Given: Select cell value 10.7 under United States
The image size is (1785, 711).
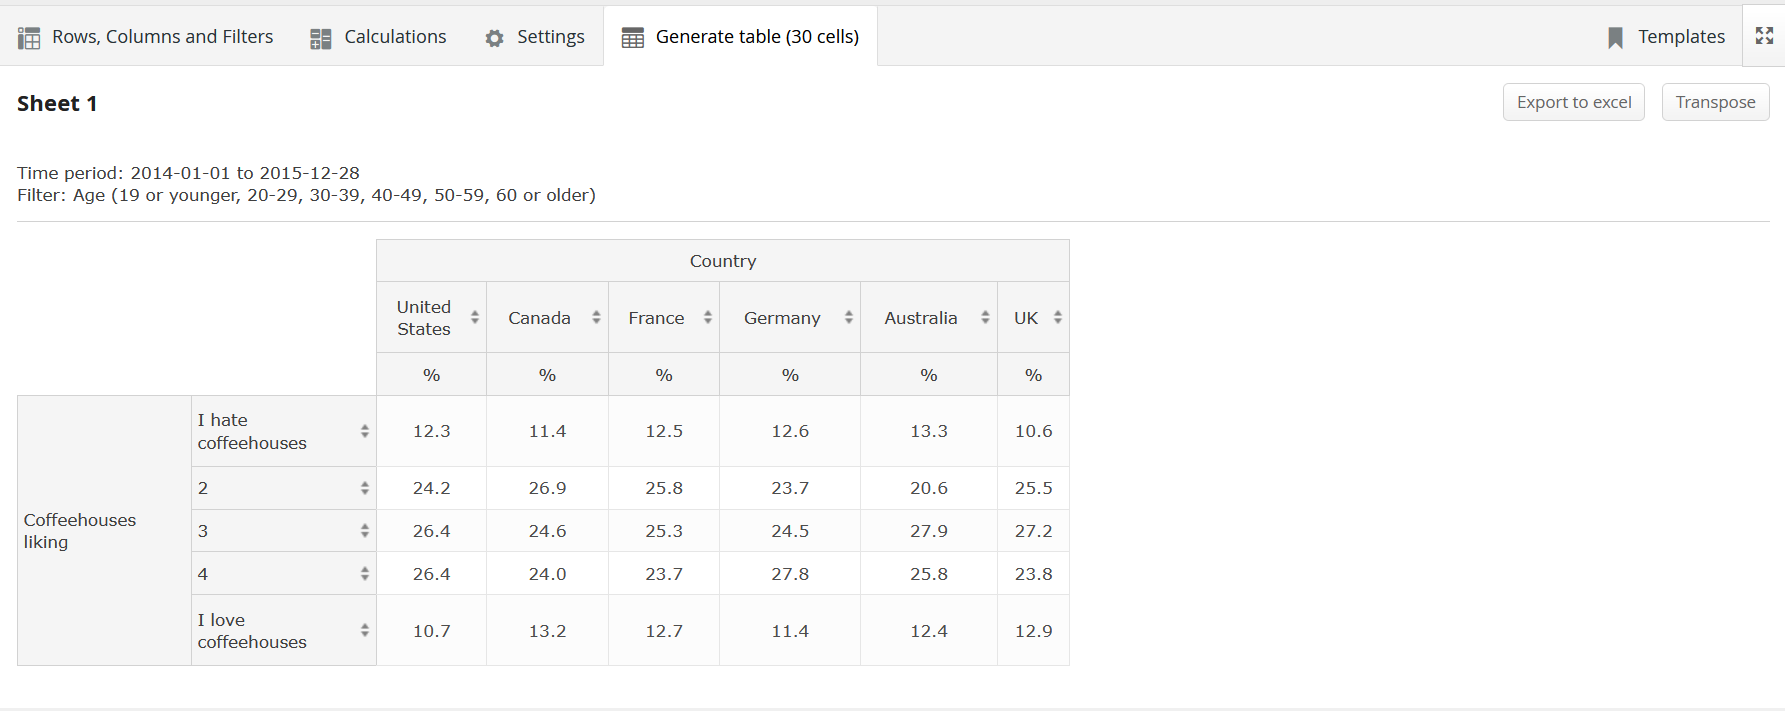Looking at the screenshot, I should tap(432, 631).
